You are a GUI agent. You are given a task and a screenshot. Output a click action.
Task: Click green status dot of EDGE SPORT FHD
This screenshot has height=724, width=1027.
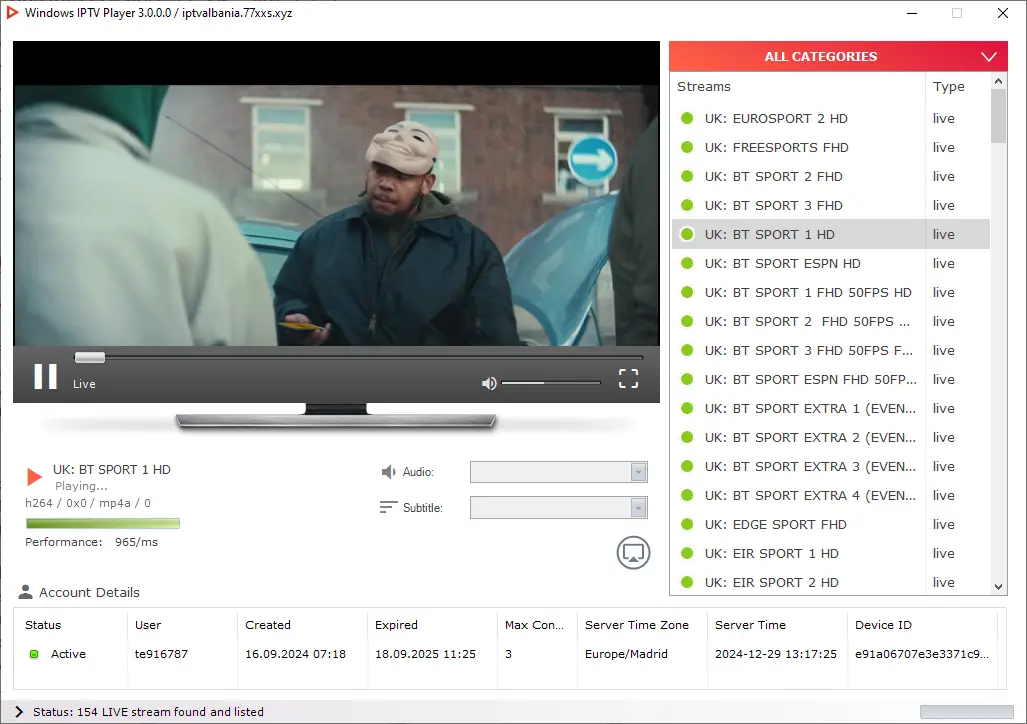(x=687, y=524)
